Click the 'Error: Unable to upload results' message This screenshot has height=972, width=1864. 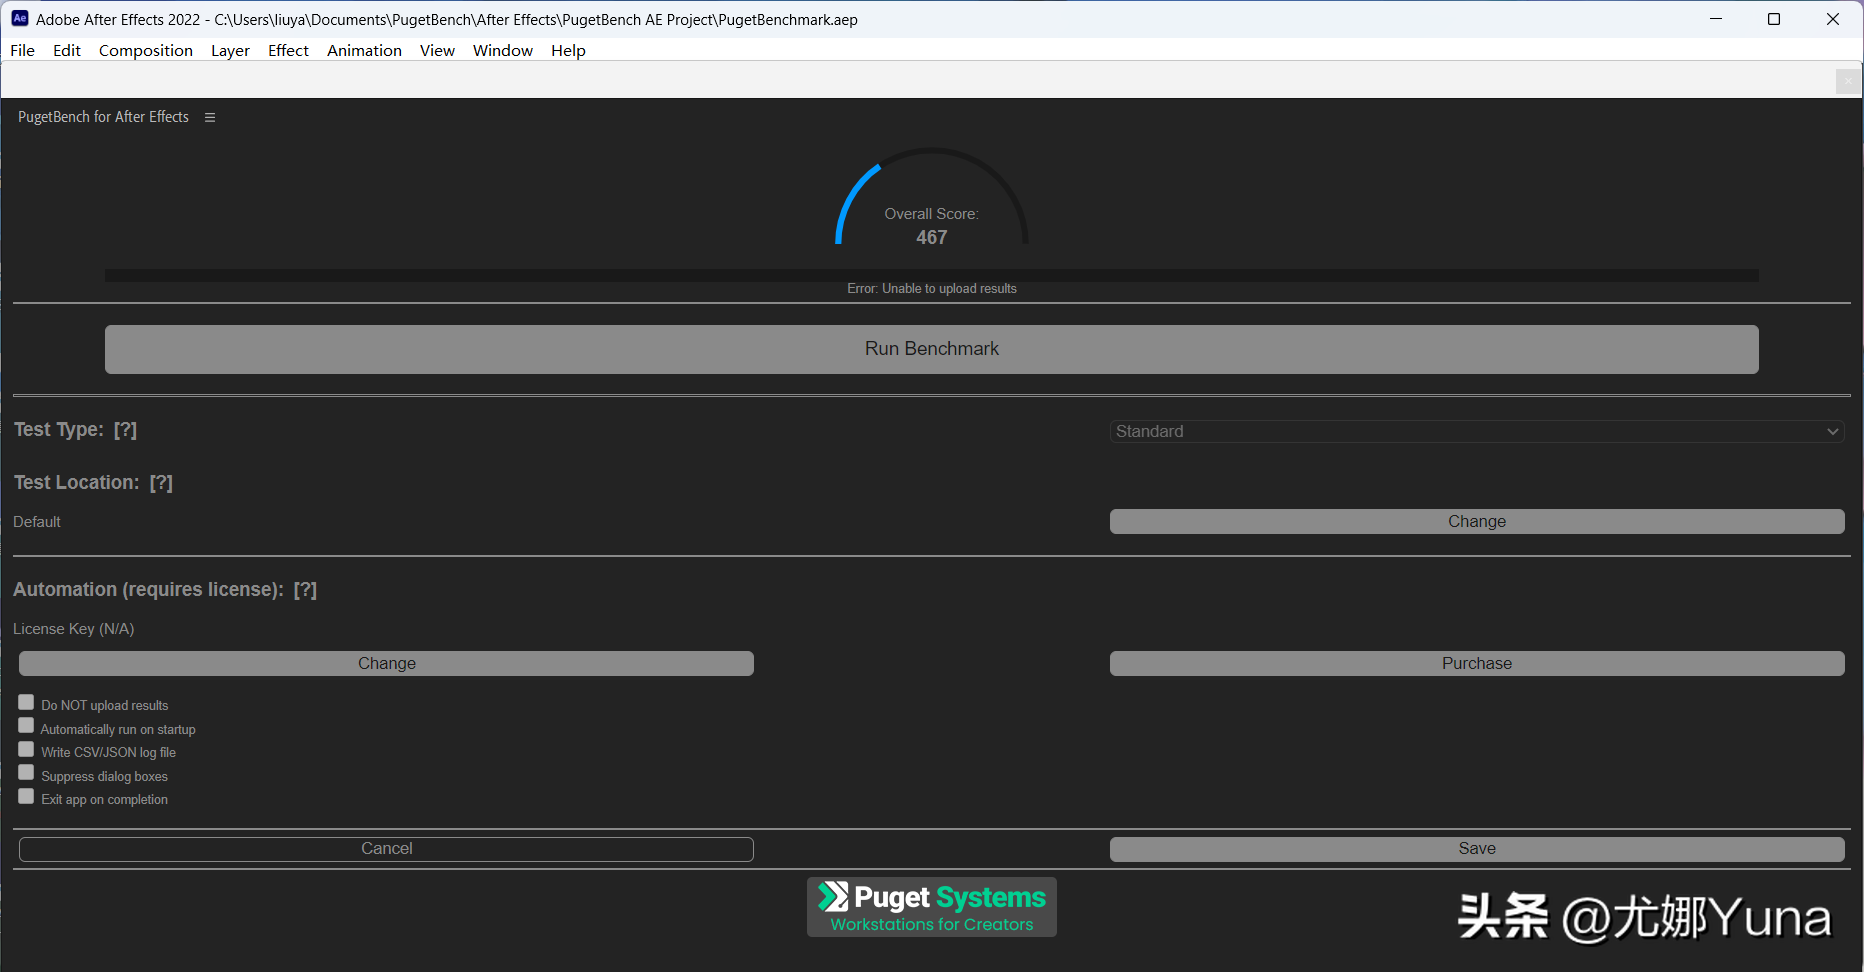click(x=932, y=289)
